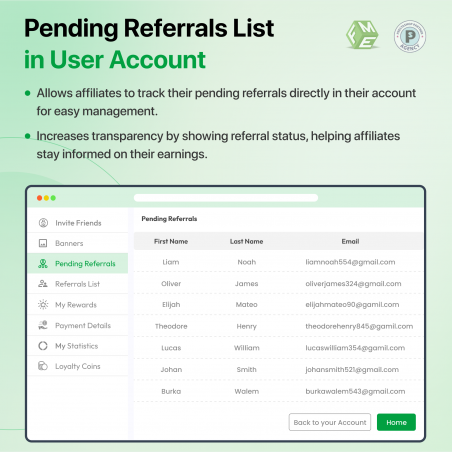Click the Back to your Account button
The width and height of the screenshot is (452, 452).
(330, 422)
